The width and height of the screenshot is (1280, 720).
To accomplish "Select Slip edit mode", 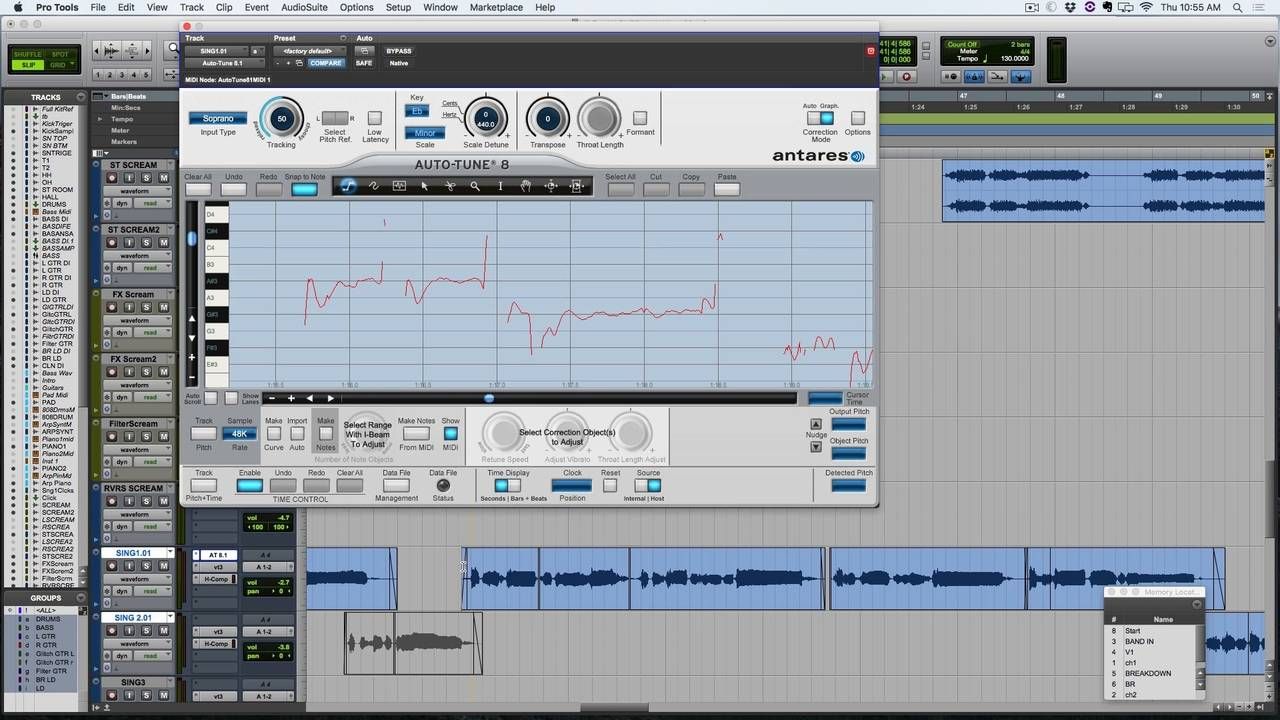I will 28,65.
